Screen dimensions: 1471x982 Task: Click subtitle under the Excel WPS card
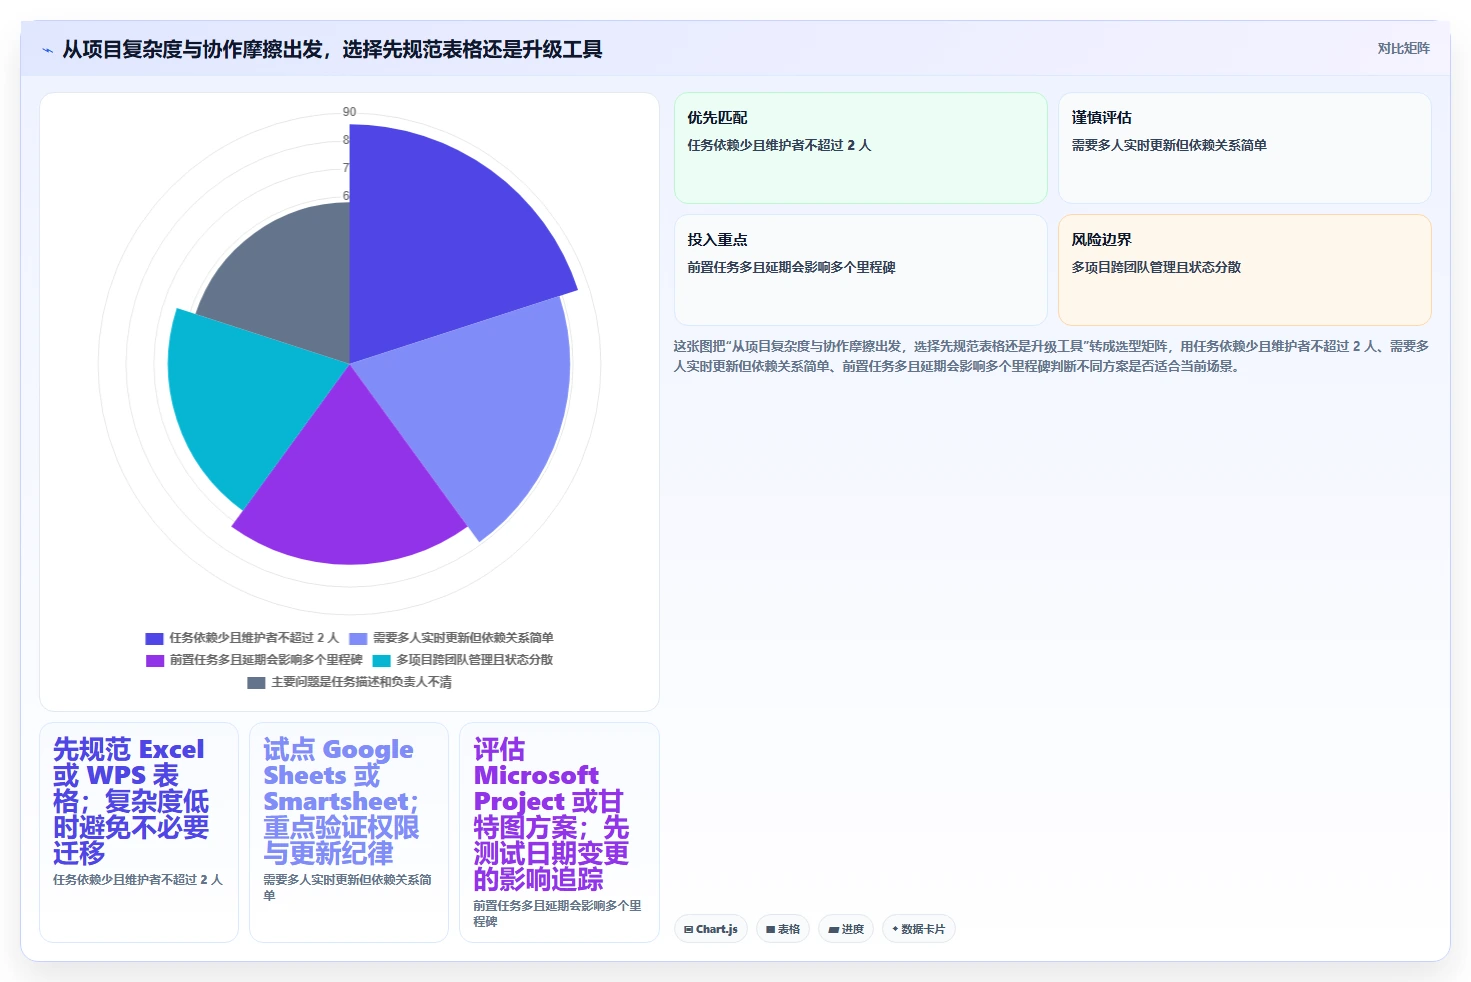pos(138,880)
